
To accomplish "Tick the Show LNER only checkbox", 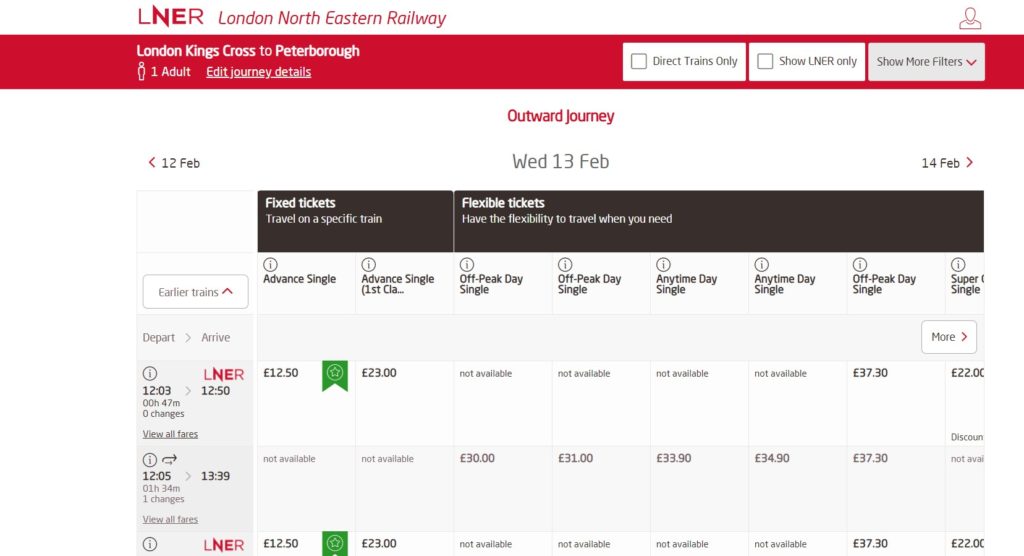I will tap(765, 61).
